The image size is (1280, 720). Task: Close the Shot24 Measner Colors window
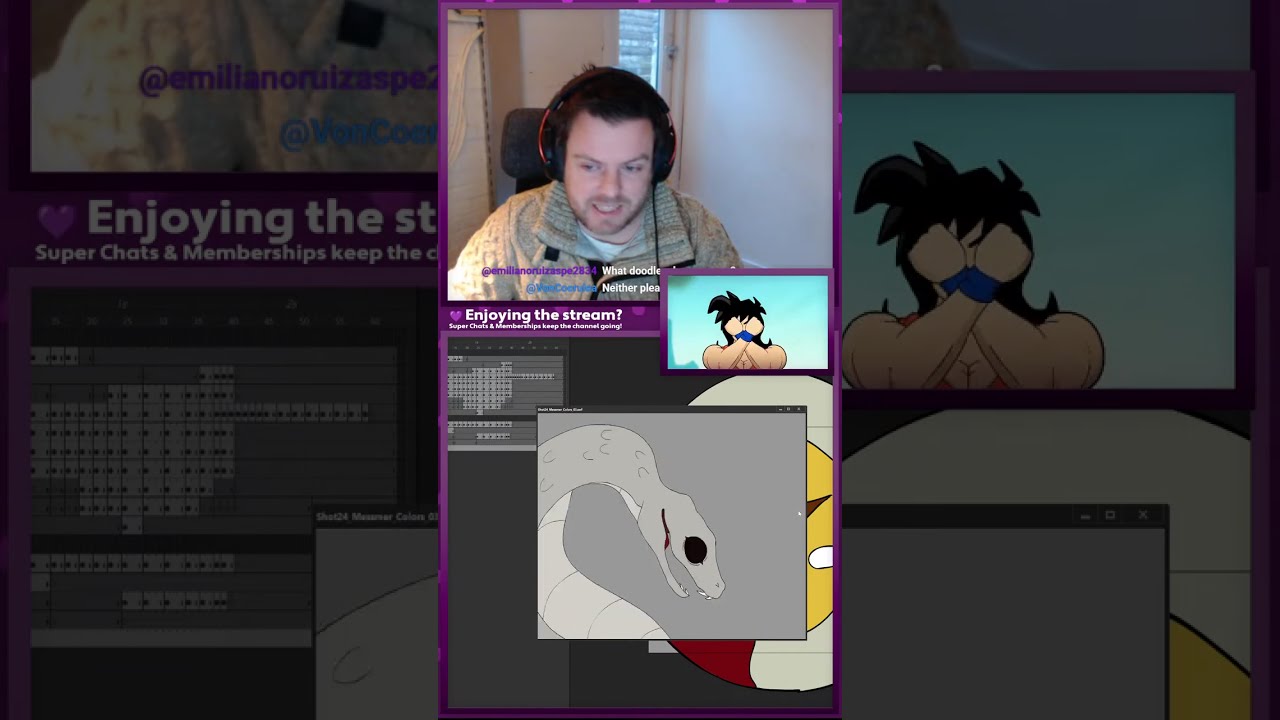click(799, 409)
